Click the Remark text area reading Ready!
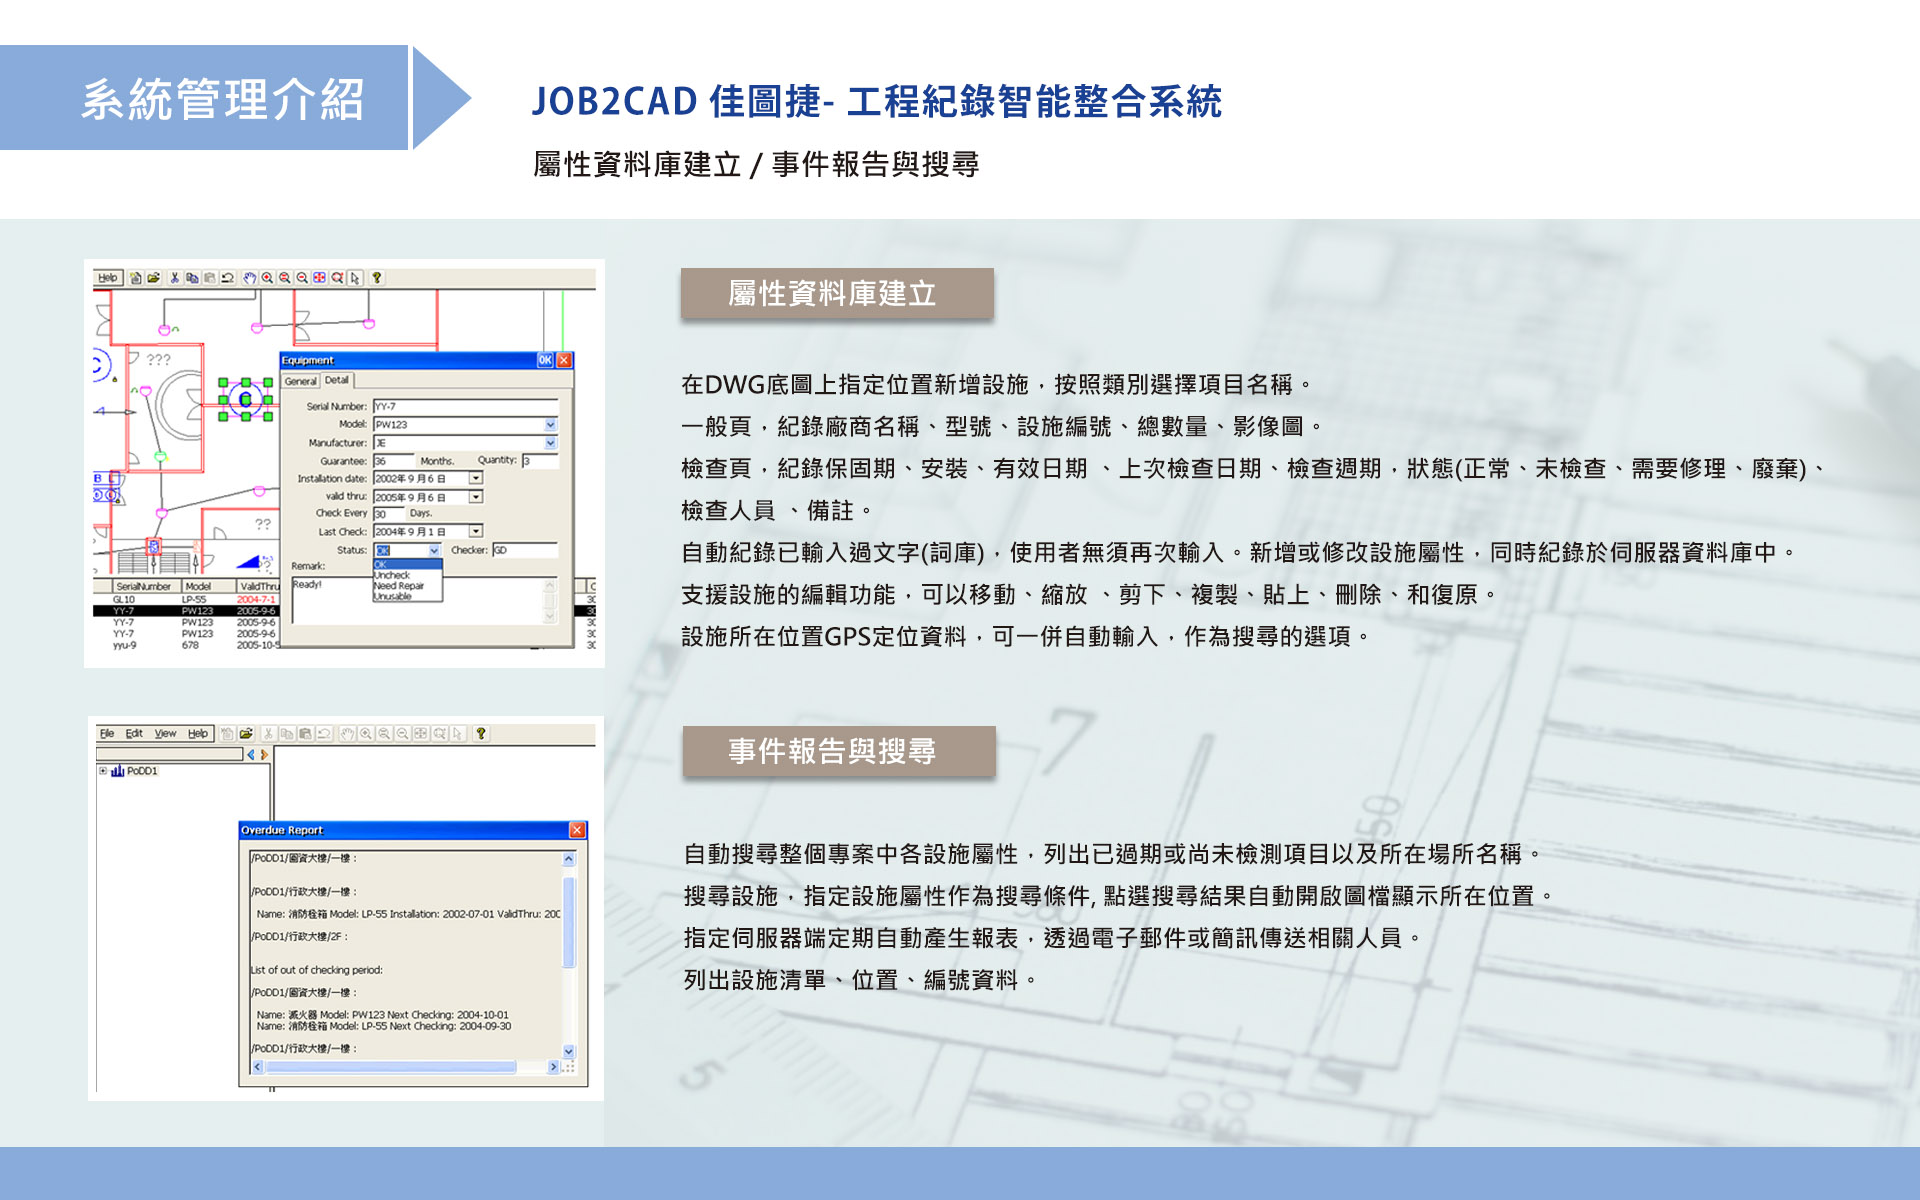This screenshot has width=1920, height=1200. pos(425,600)
